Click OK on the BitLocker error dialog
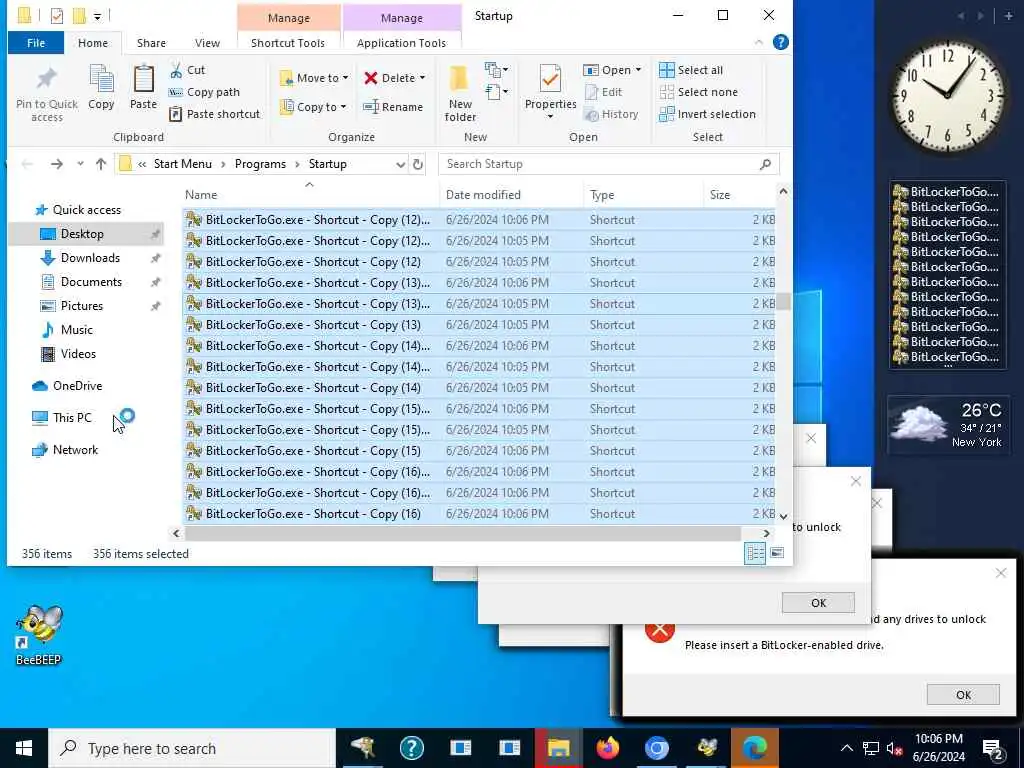This screenshot has height=768, width=1024. click(963, 695)
